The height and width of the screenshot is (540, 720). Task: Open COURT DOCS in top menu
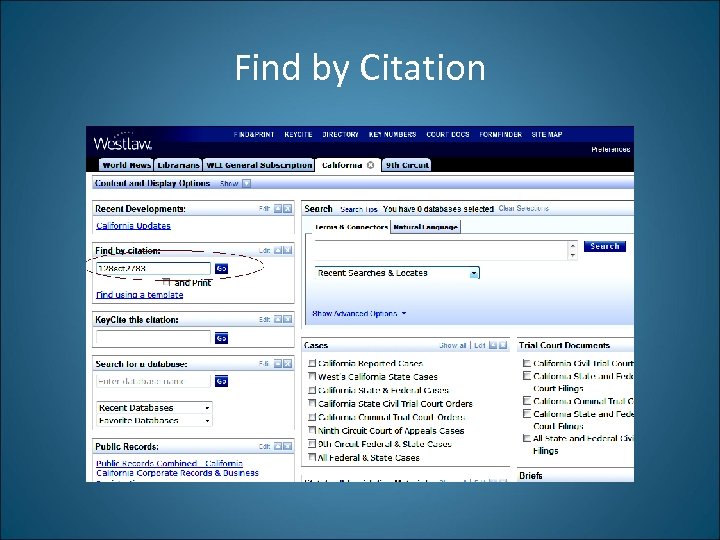point(448,135)
